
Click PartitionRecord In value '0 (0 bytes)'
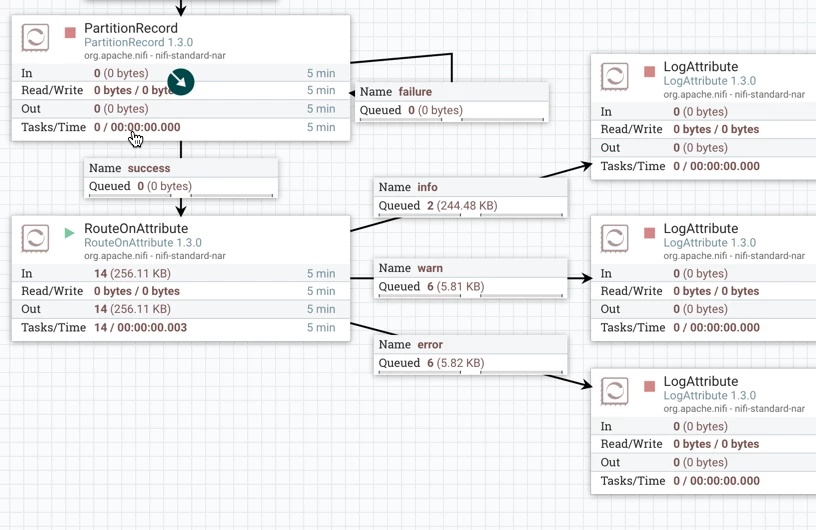click(121, 73)
